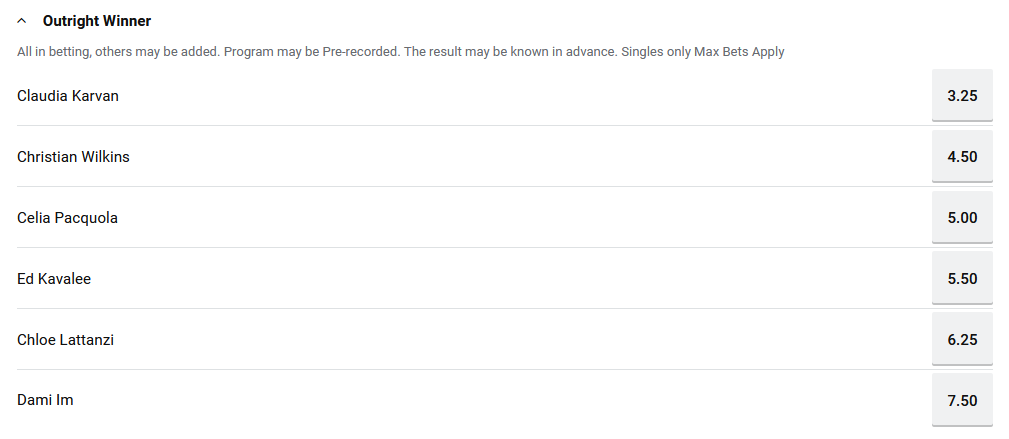Click the Singles only Max Bets Apply note
Viewport: 1009px width, 439px height.
coord(702,52)
